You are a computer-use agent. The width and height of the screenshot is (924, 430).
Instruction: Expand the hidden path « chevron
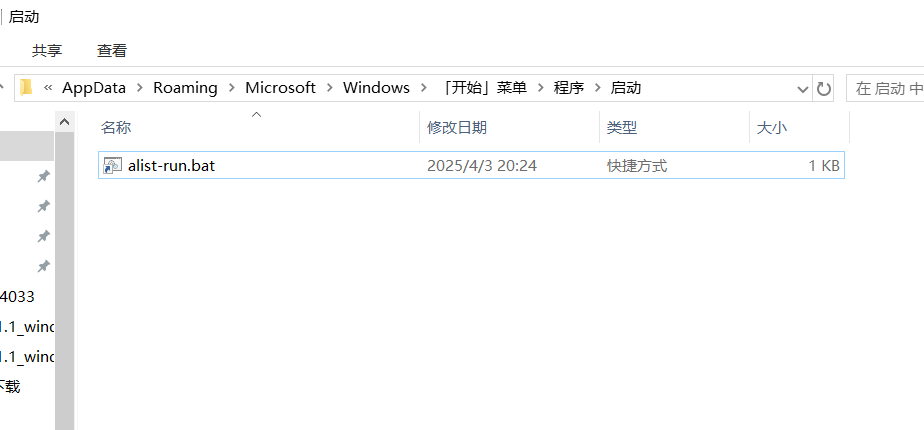pyautogui.click(x=48, y=88)
